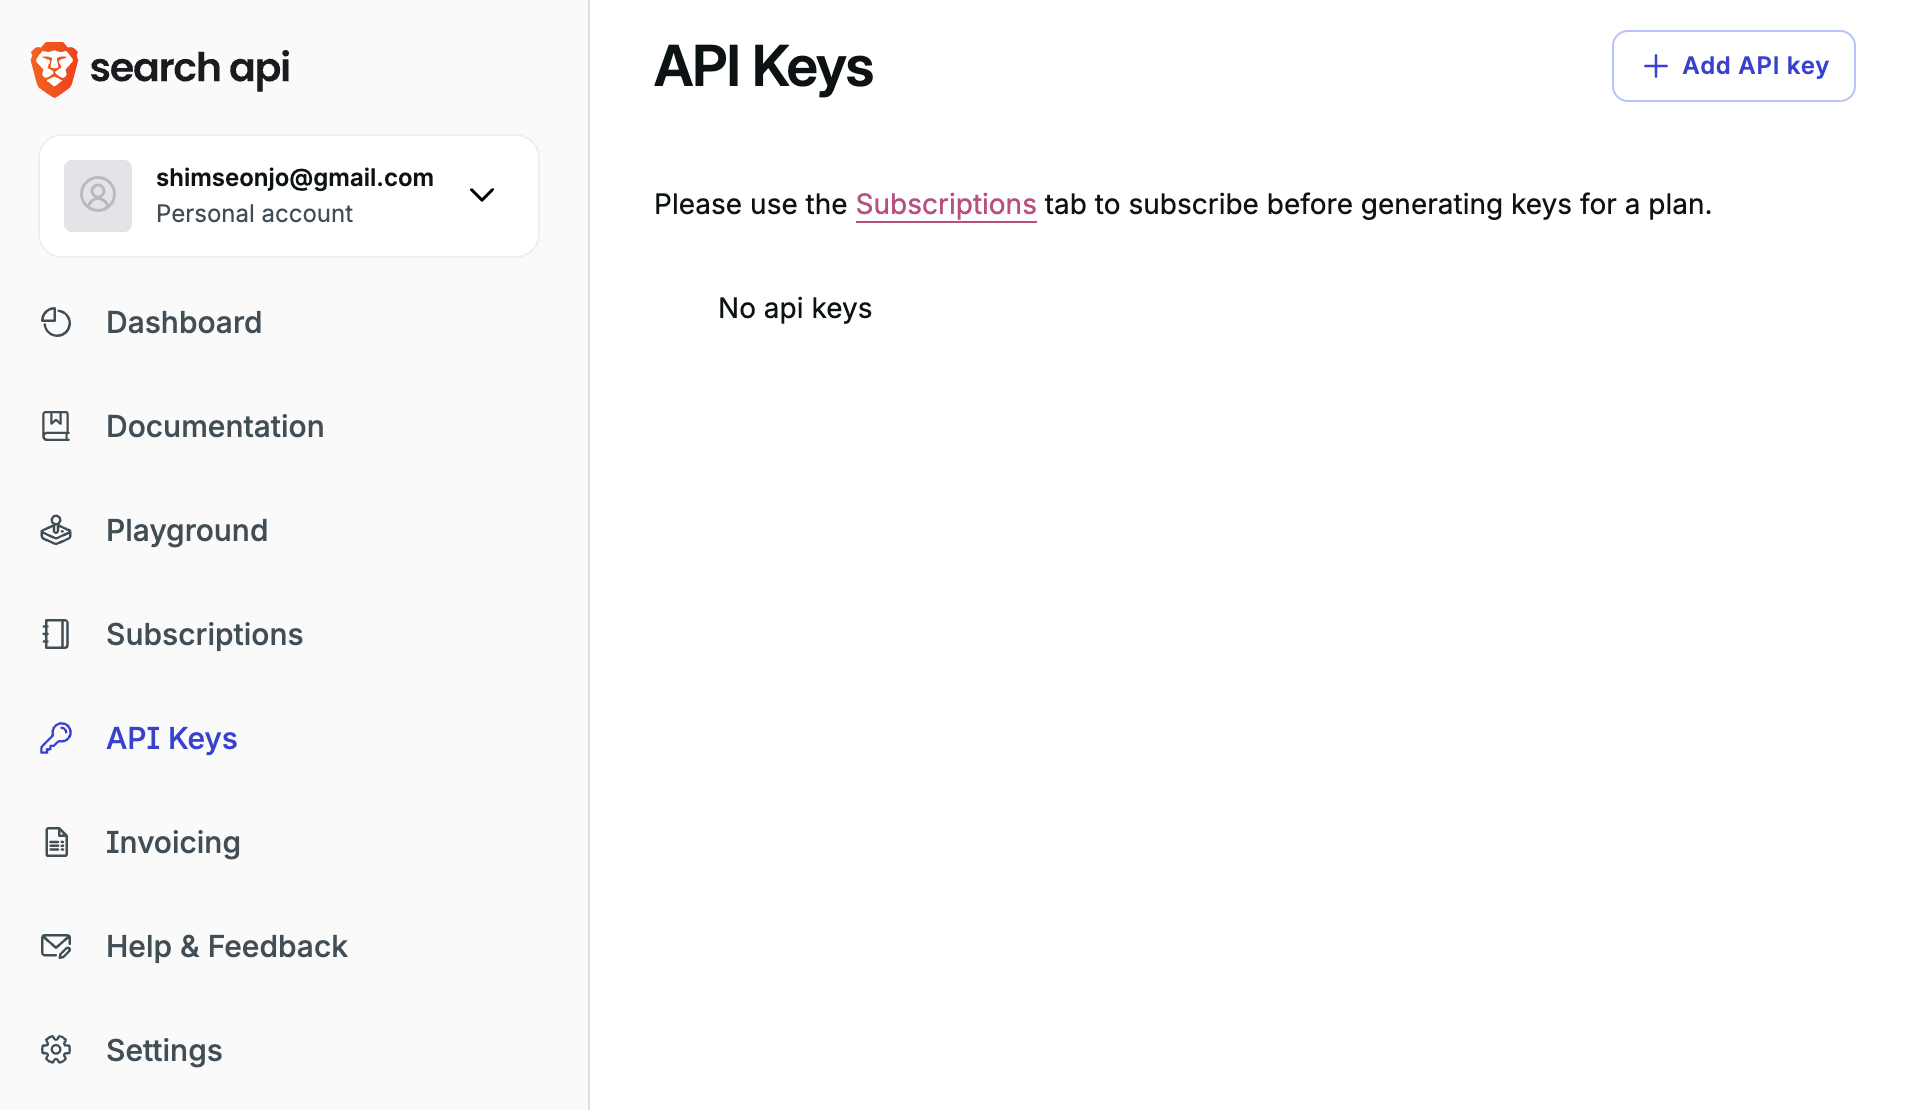Click the Documentation book icon
Screen dimensions: 1910x1110
click(56, 426)
